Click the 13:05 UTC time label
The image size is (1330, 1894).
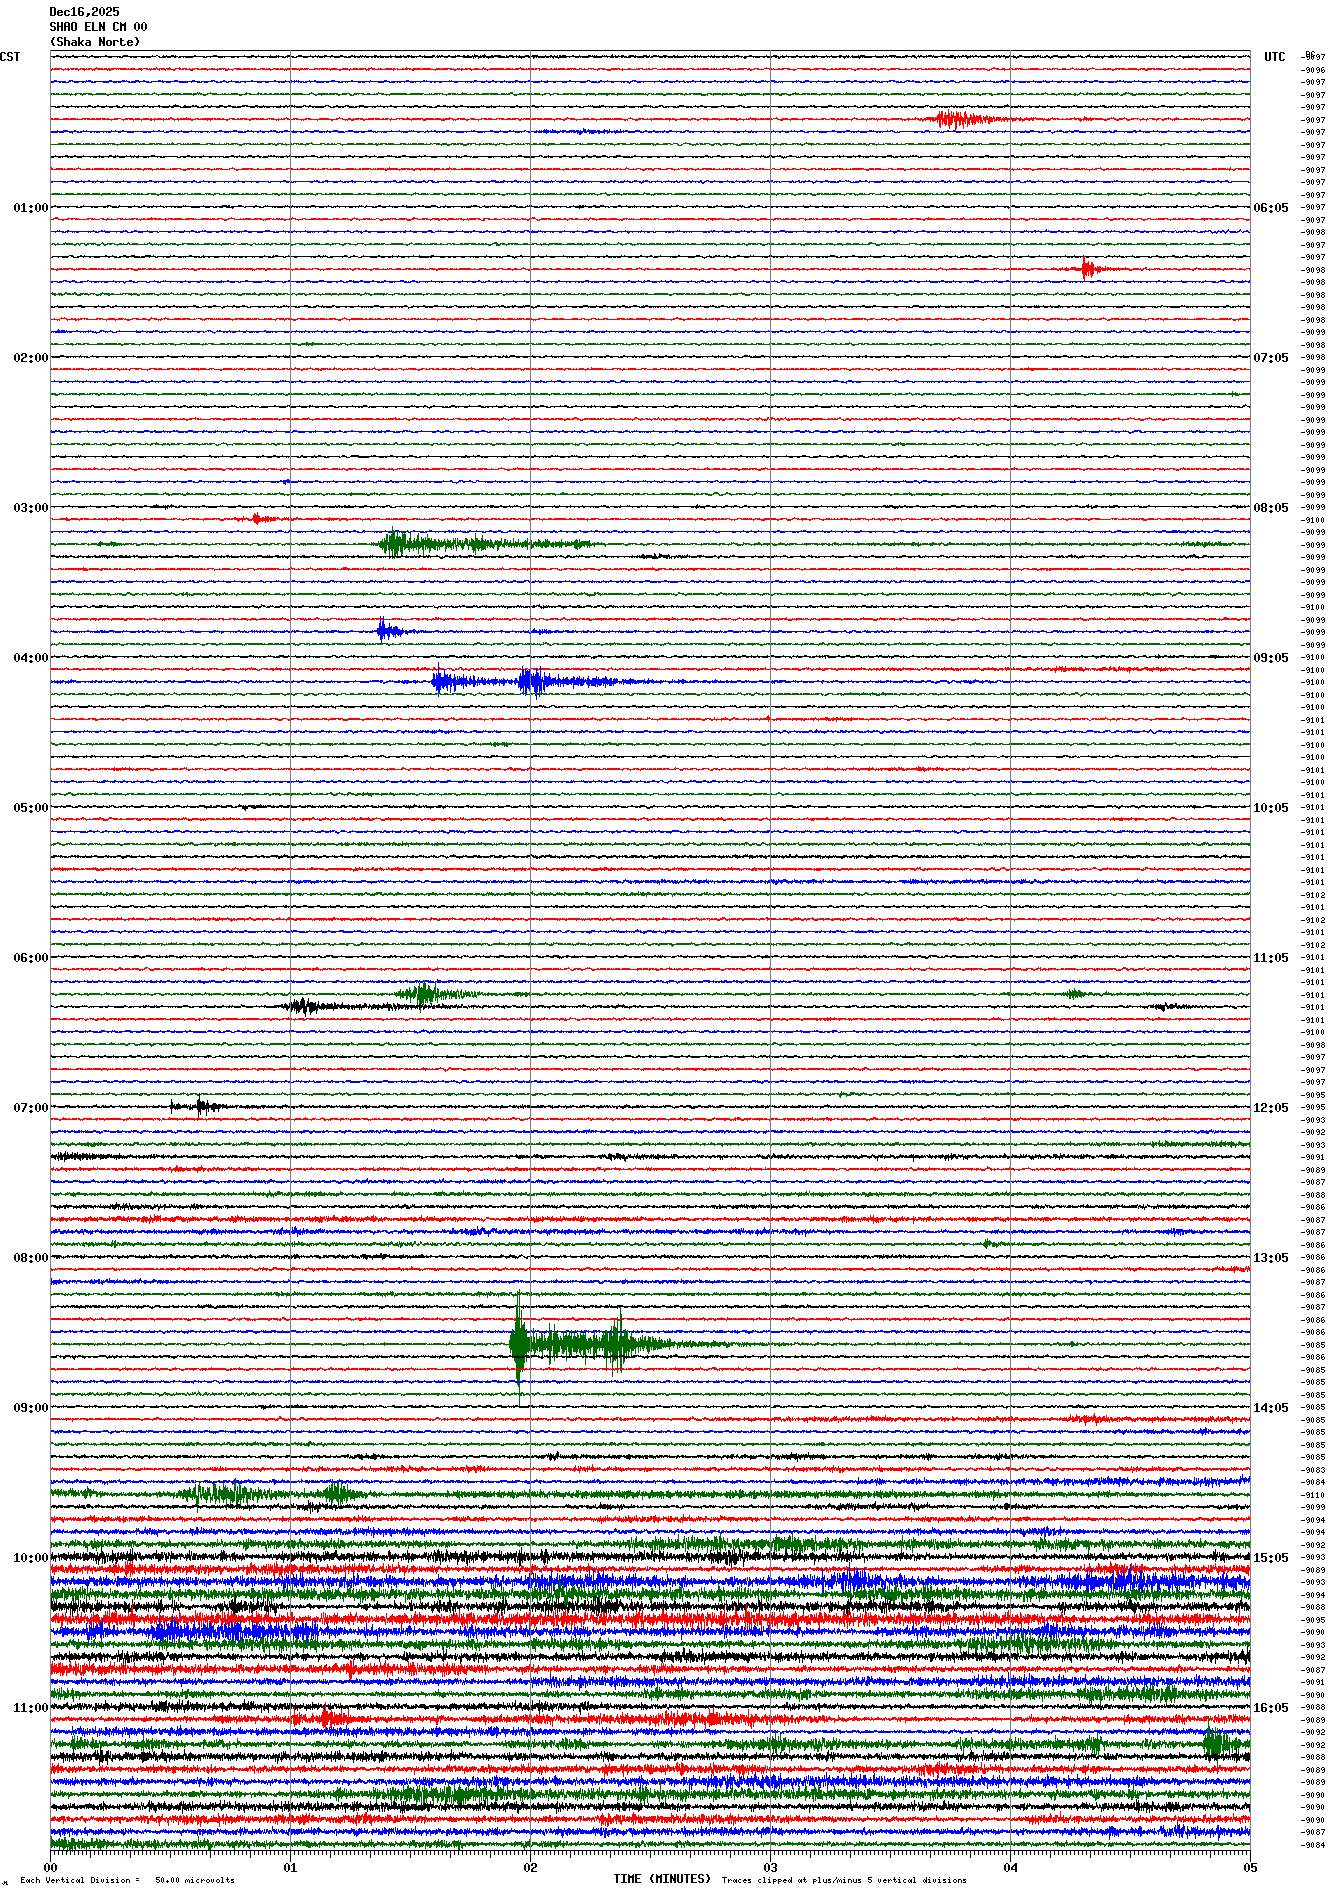tap(1271, 1258)
